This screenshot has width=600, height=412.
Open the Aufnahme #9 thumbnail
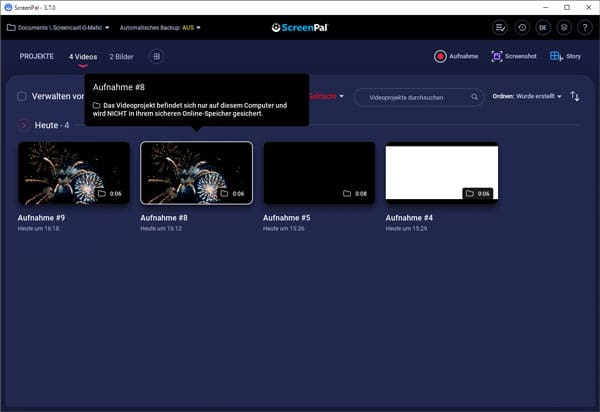point(74,173)
